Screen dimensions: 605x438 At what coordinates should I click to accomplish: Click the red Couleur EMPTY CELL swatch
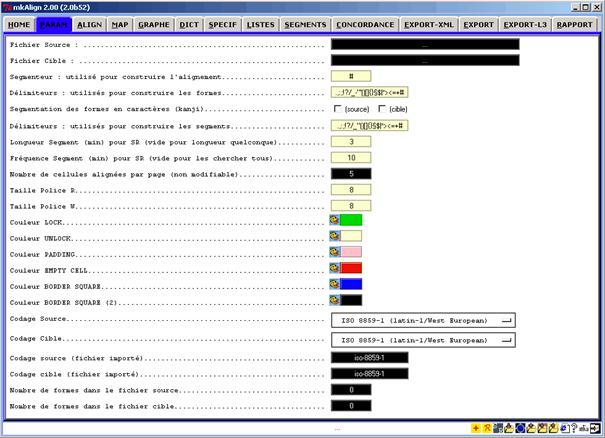point(351,268)
